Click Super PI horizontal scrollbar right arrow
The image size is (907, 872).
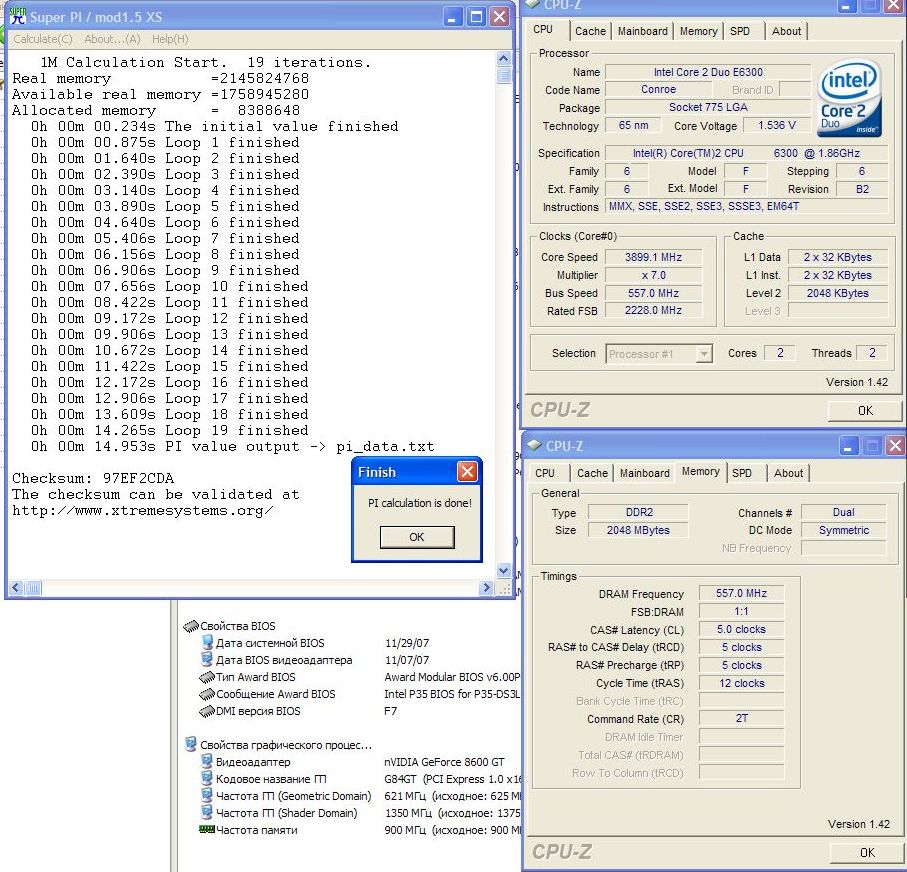tap(486, 588)
